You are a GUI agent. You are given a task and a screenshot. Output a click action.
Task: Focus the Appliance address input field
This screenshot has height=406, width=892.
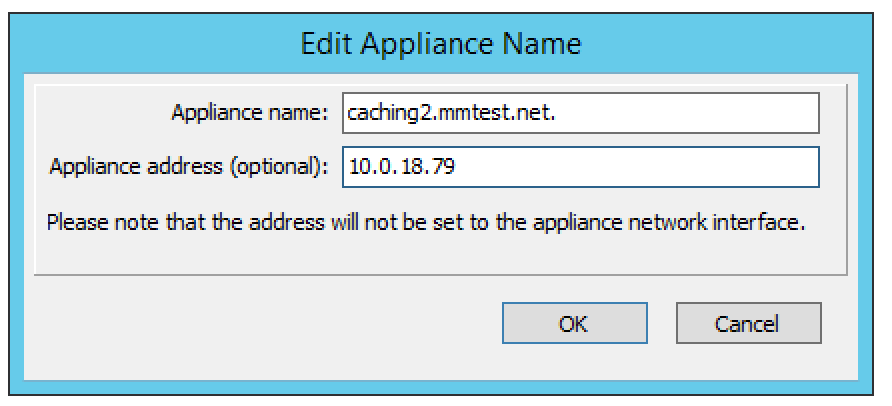pyautogui.click(x=580, y=167)
